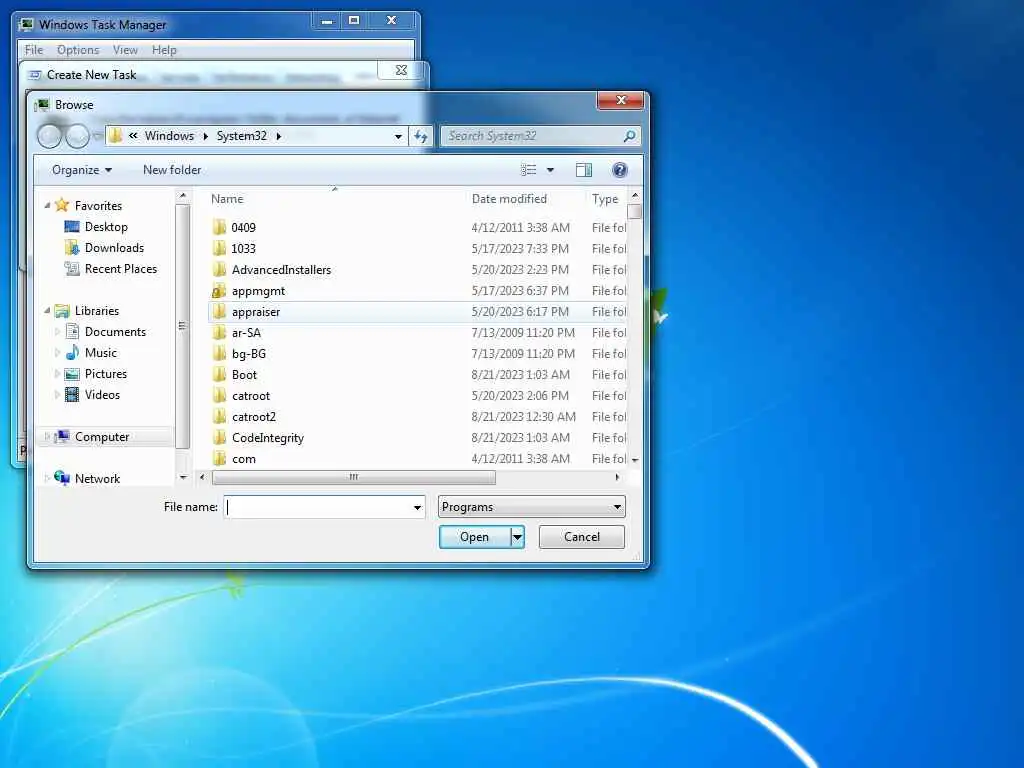The width and height of the screenshot is (1024, 768).
Task: Open the File name history dropdown arrow
Action: [x=417, y=507]
